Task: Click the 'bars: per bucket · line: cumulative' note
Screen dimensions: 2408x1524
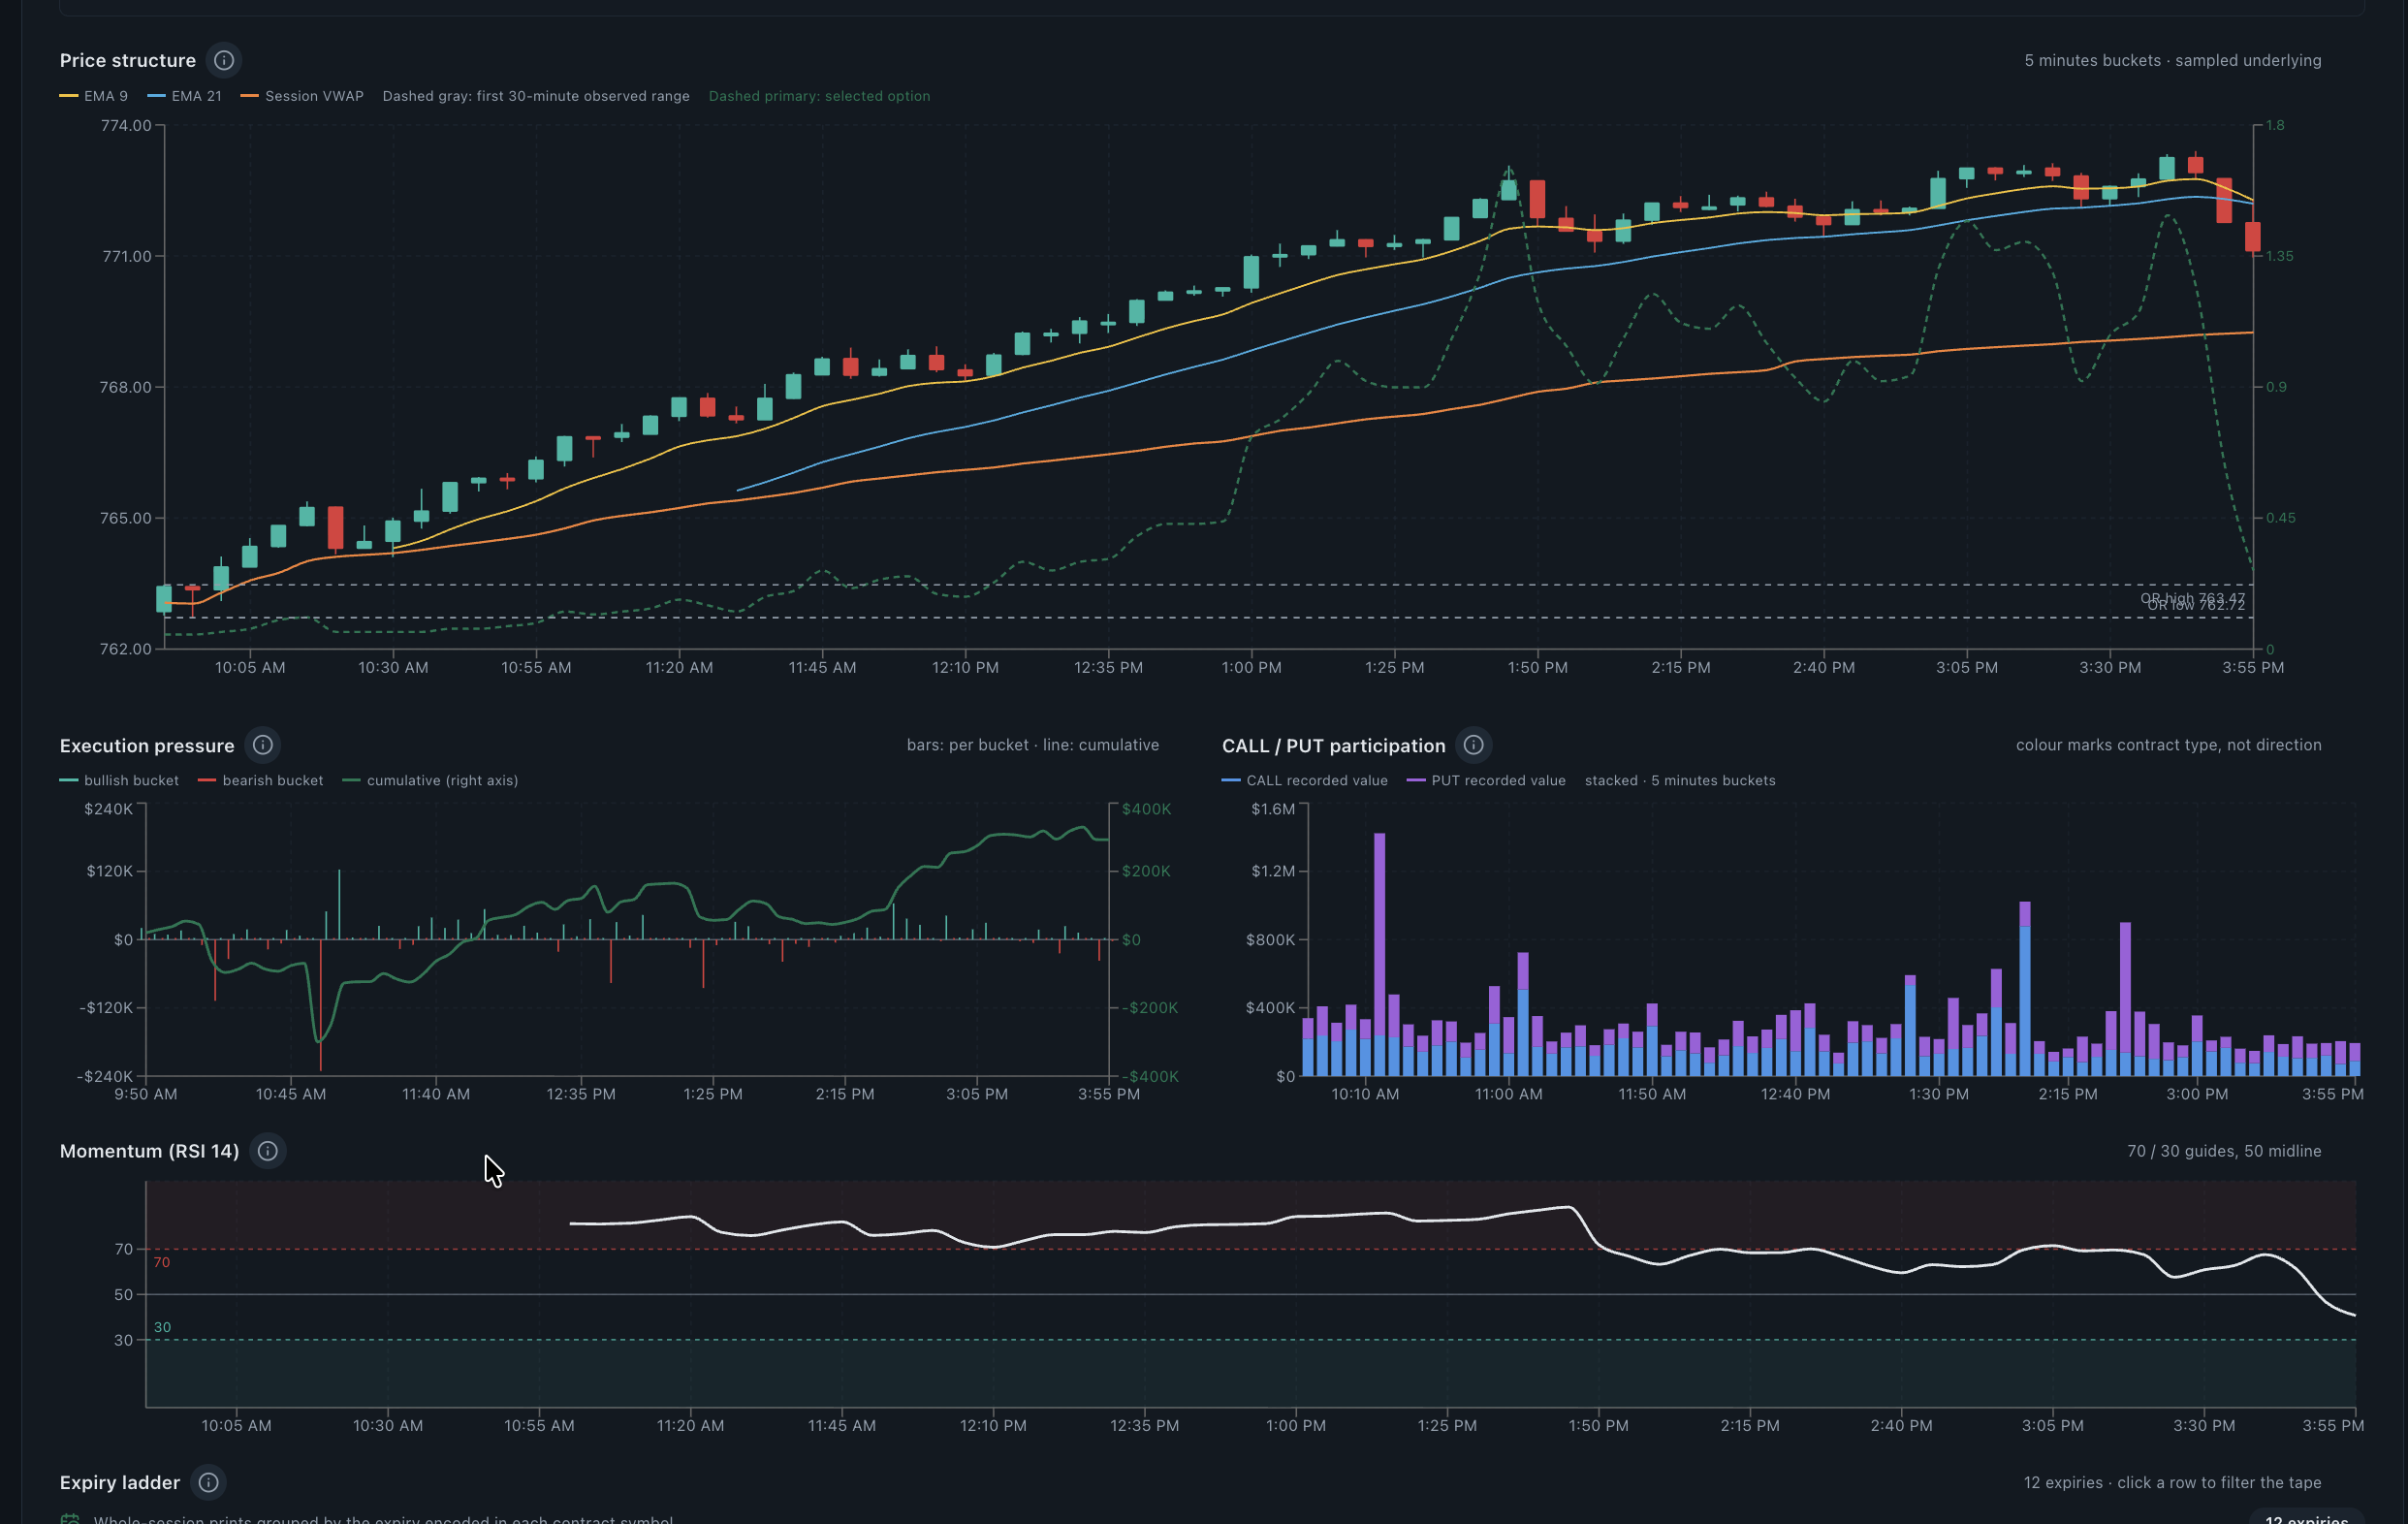Action: click(1033, 745)
